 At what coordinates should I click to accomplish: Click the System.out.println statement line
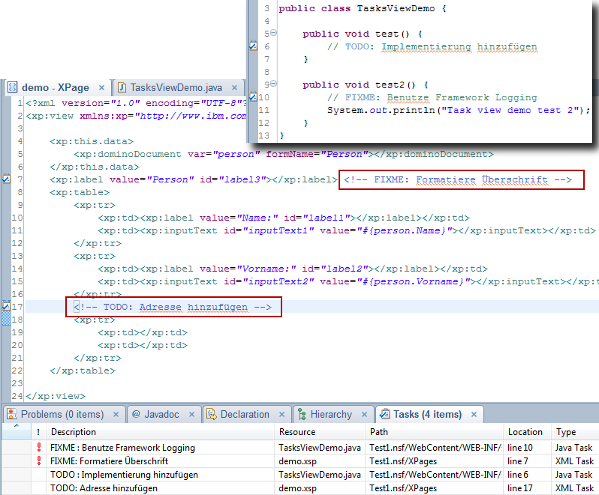click(x=458, y=110)
